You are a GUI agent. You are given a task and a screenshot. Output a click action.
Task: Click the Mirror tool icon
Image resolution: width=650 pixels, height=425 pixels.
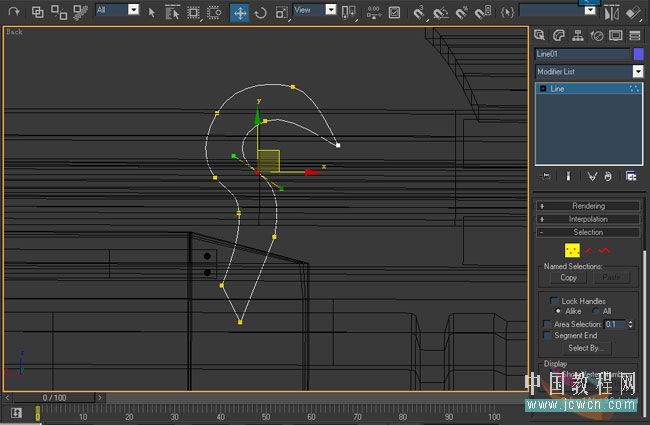coord(611,13)
